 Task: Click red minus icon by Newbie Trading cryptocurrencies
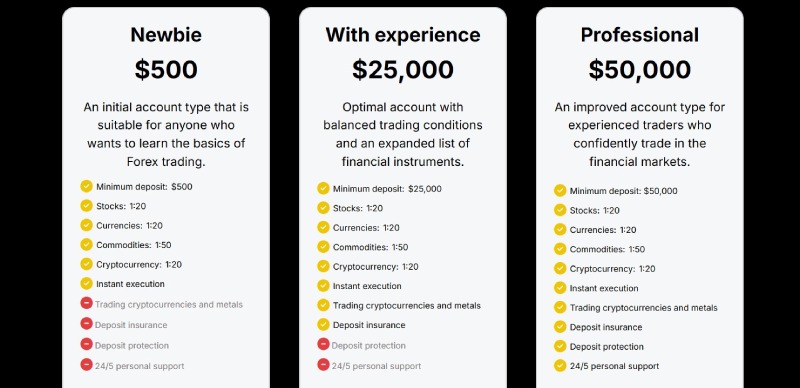[x=86, y=303]
